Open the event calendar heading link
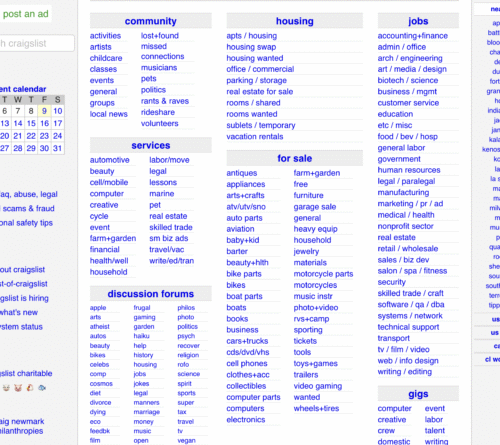This screenshot has height=445, width=500. click(23, 89)
